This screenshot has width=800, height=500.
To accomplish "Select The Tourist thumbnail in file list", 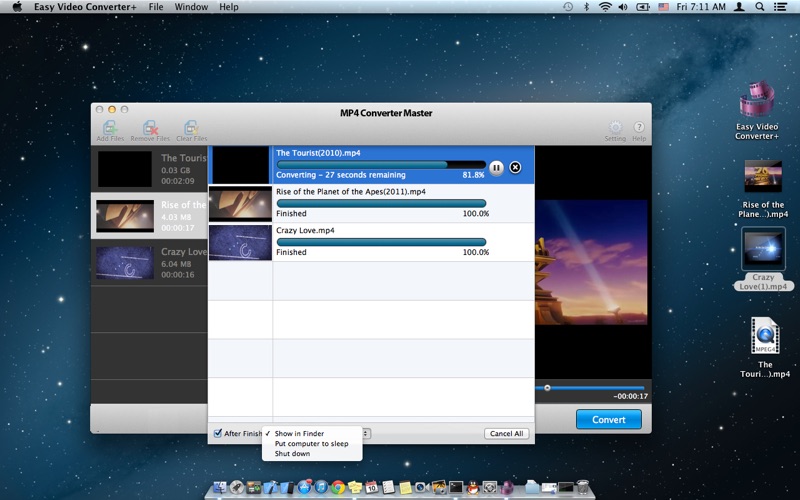I will (x=125, y=169).
